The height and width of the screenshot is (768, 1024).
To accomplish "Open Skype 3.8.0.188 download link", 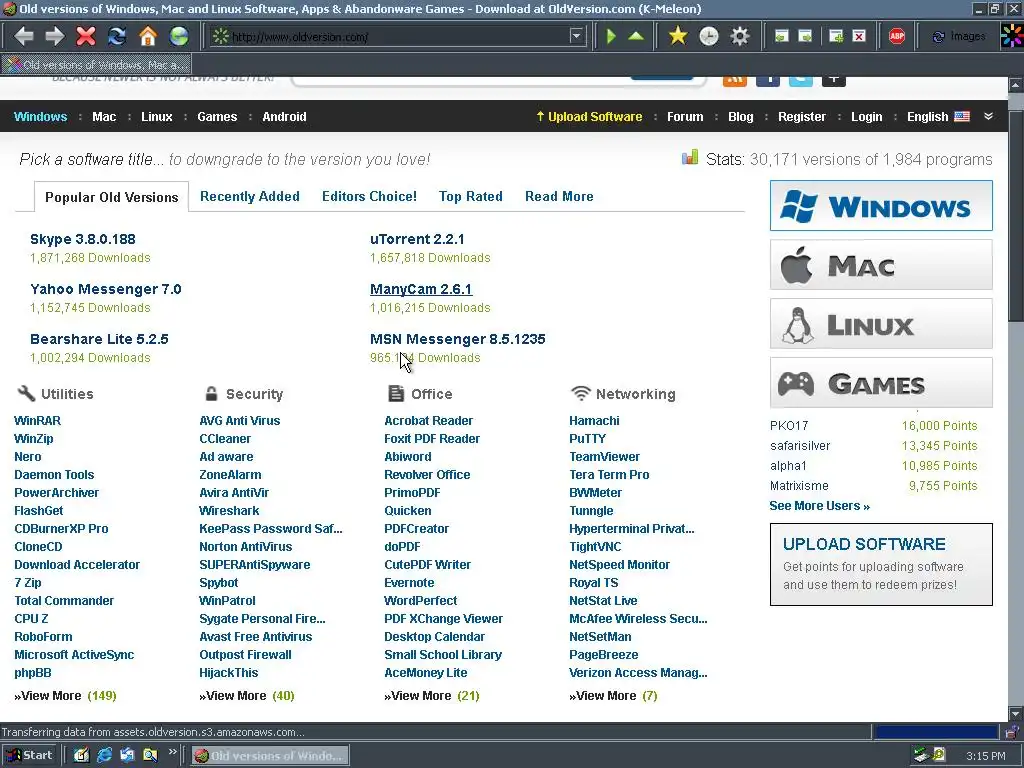I will 82,239.
